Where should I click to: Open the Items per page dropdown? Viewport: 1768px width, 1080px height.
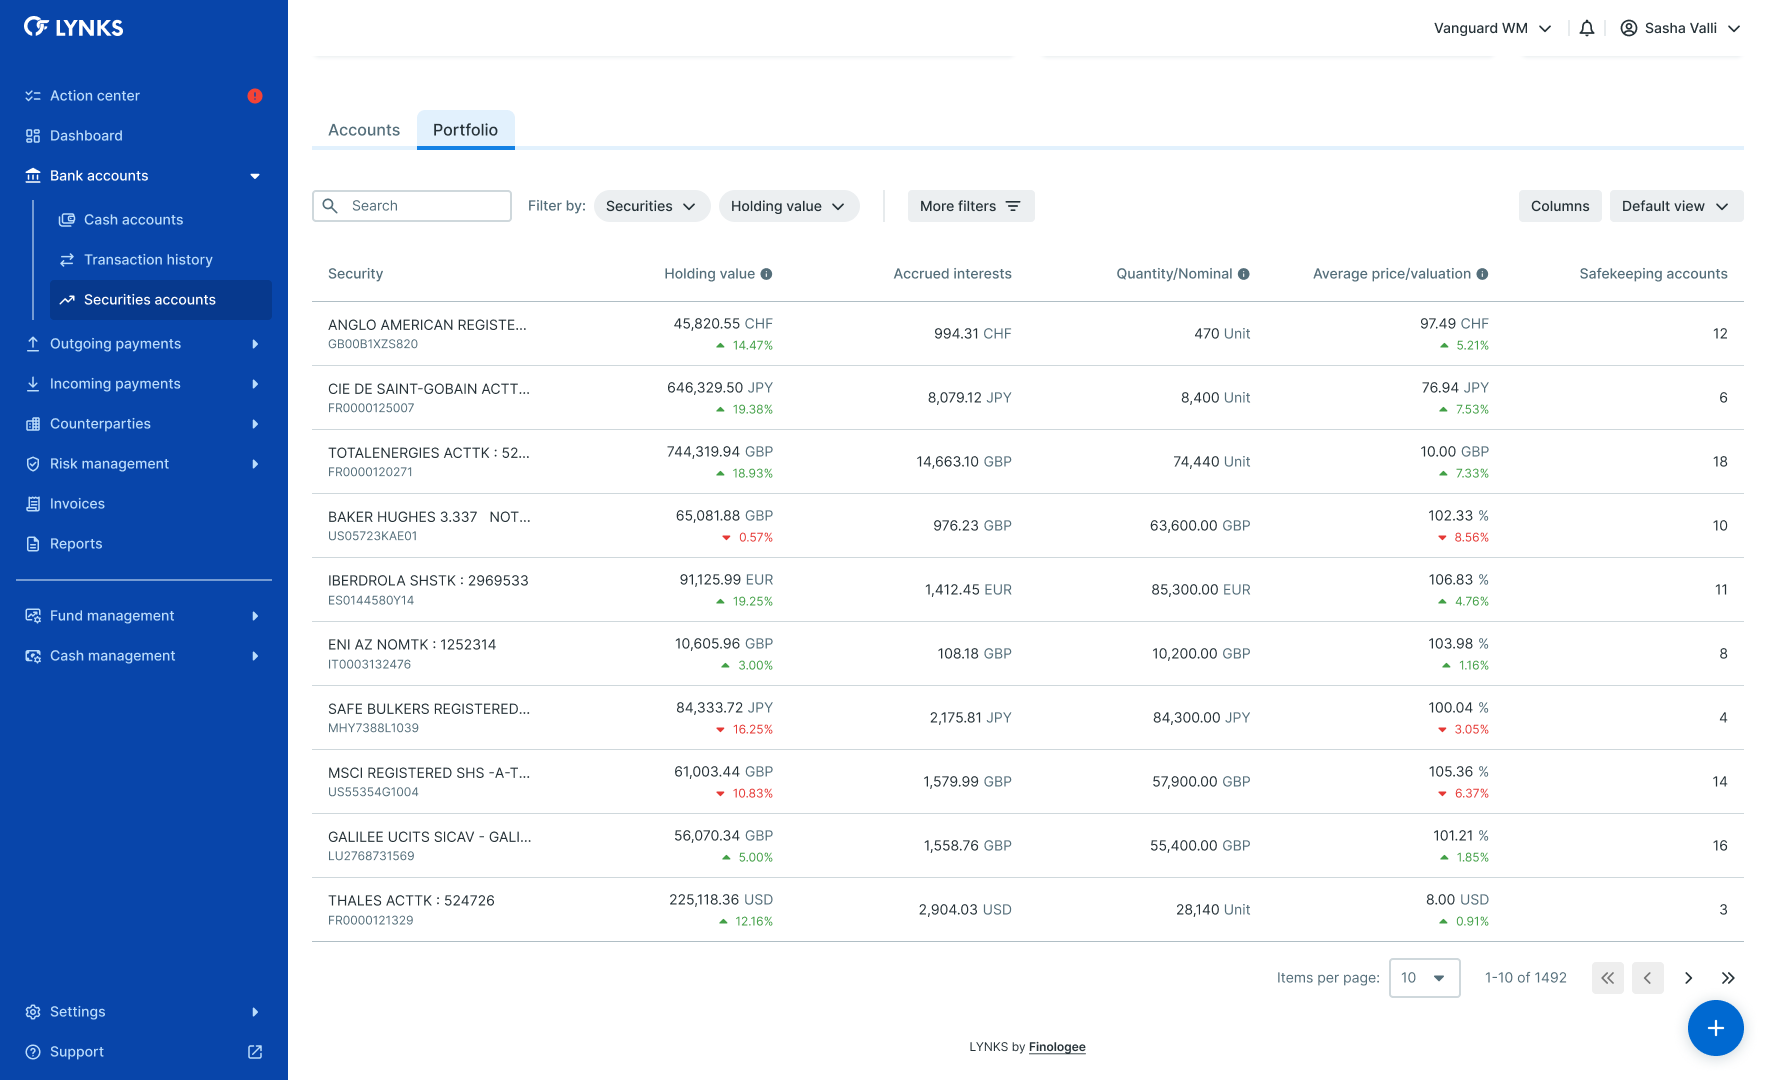1424,978
